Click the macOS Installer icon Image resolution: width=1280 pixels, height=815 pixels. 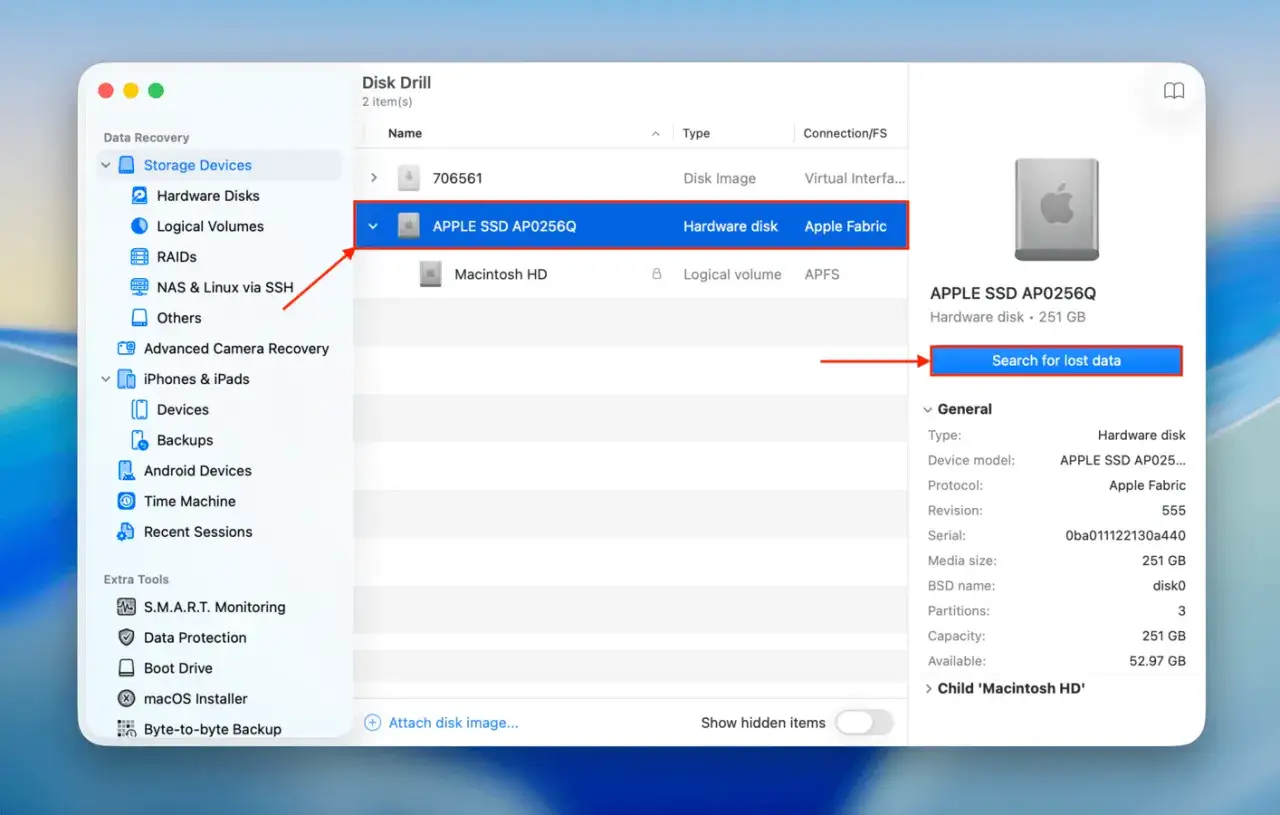point(126,698)
